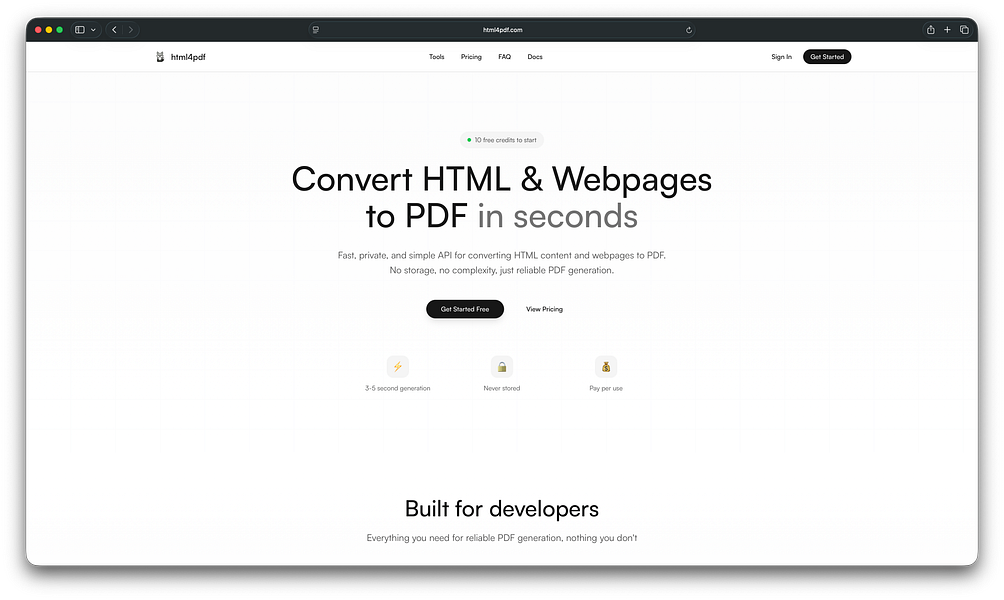This screenshot has height=600, width=1004.
Task: Click the padlock 'Never stored' icon
Action: [x=501, y=368]
